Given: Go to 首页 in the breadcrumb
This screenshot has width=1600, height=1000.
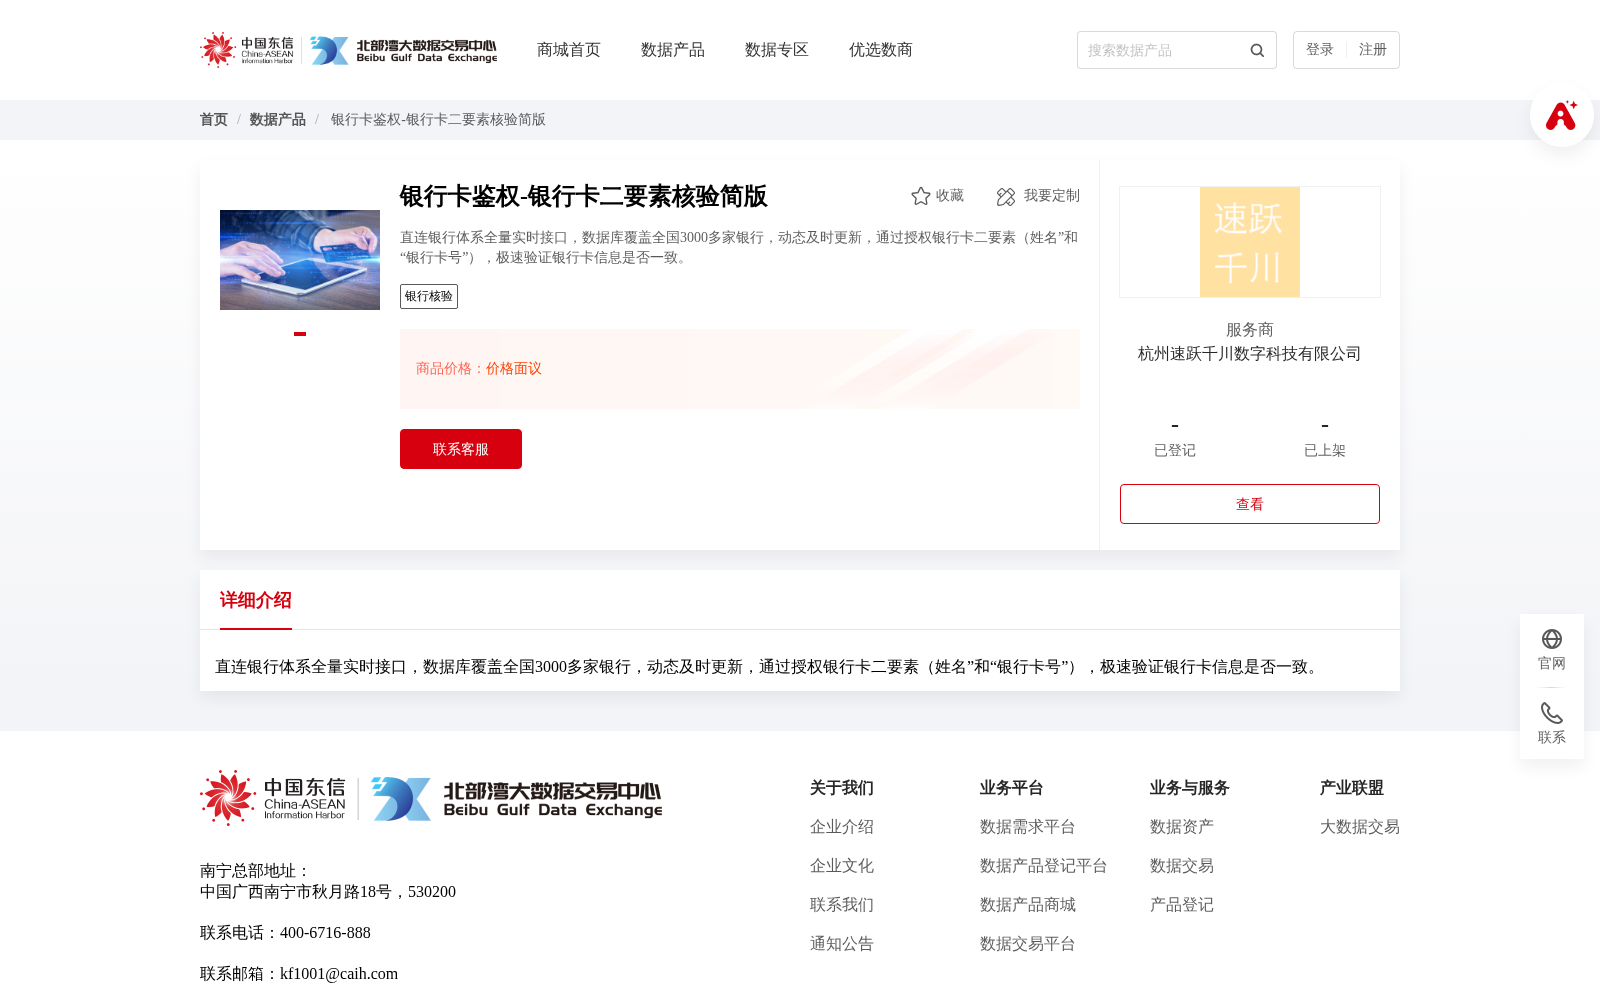Looking at the screenshot, I should (x=214, y=120).
